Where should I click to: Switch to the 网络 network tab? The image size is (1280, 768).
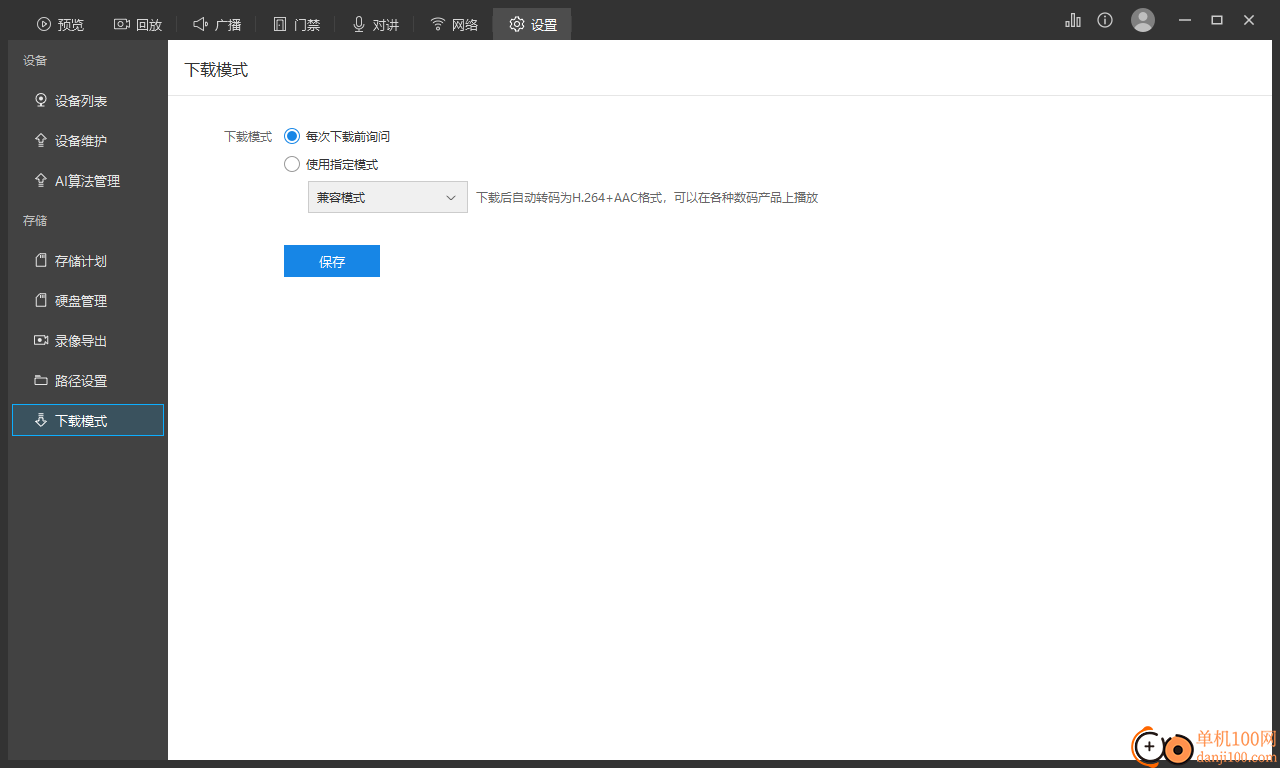tap(454, 24)
